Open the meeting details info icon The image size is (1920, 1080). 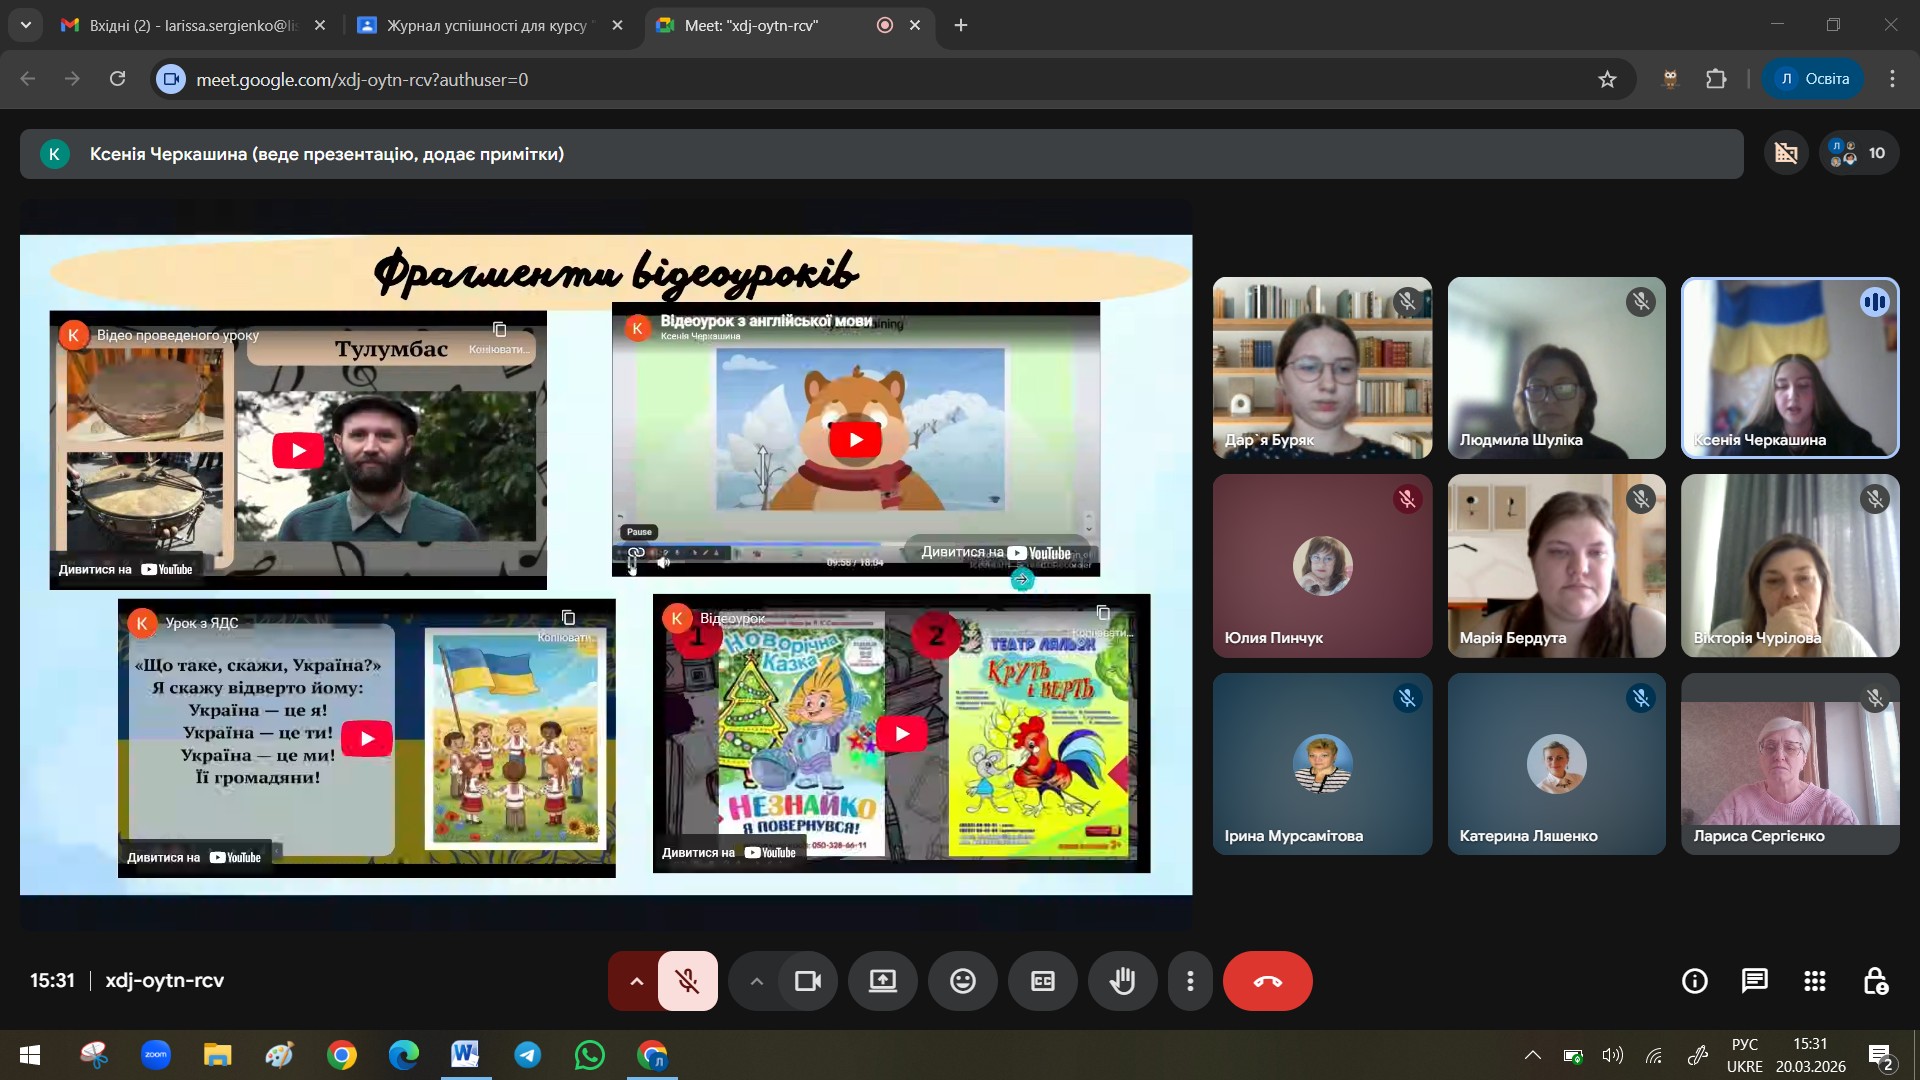pos(1694,981)
